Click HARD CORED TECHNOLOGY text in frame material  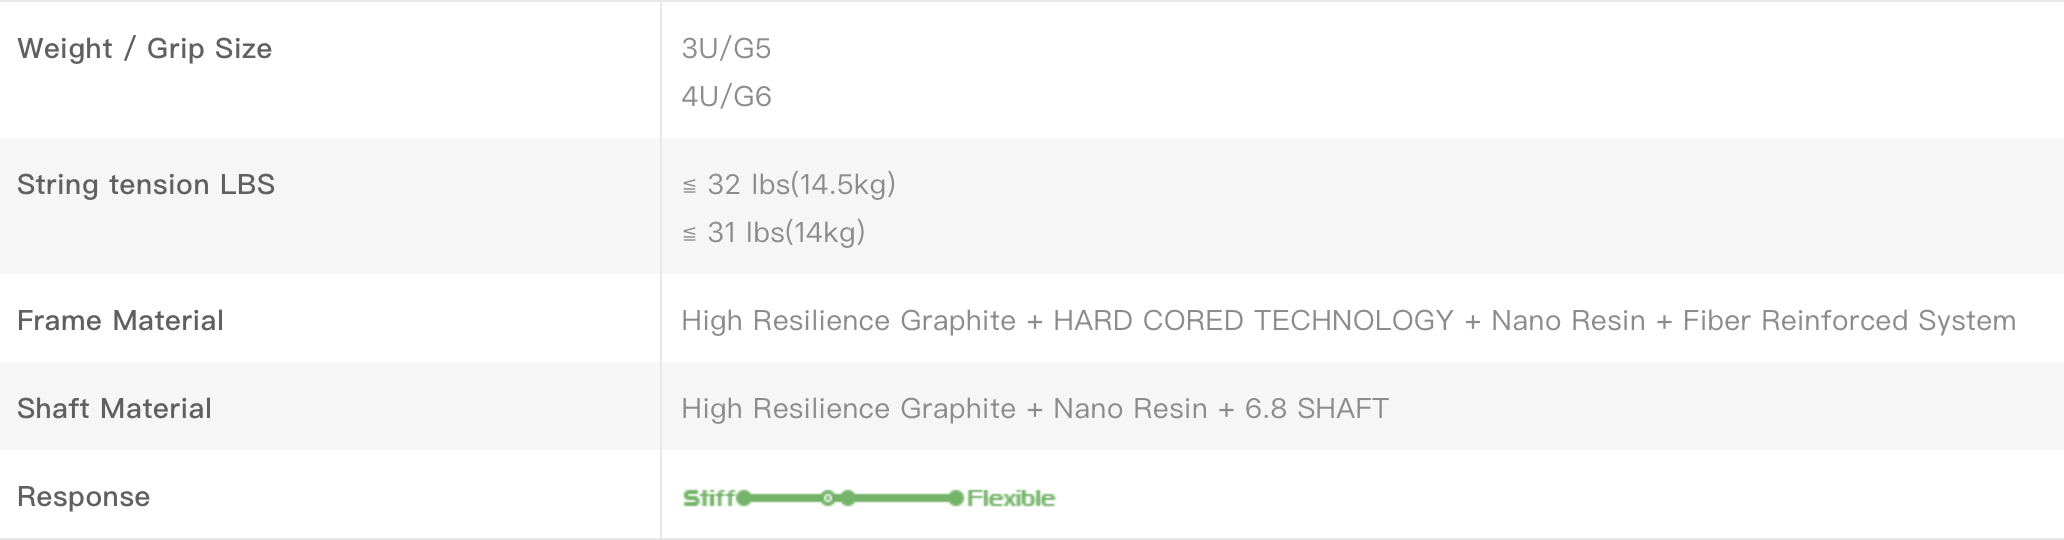1253,321
